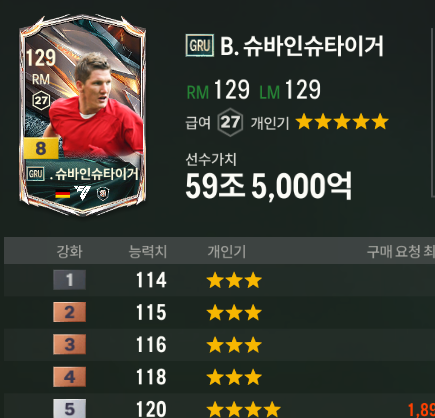The height and width of the screenshot is (418, 435).
Task: Click the GRU season badge beside player name
Action: click(x=200, y=45)
